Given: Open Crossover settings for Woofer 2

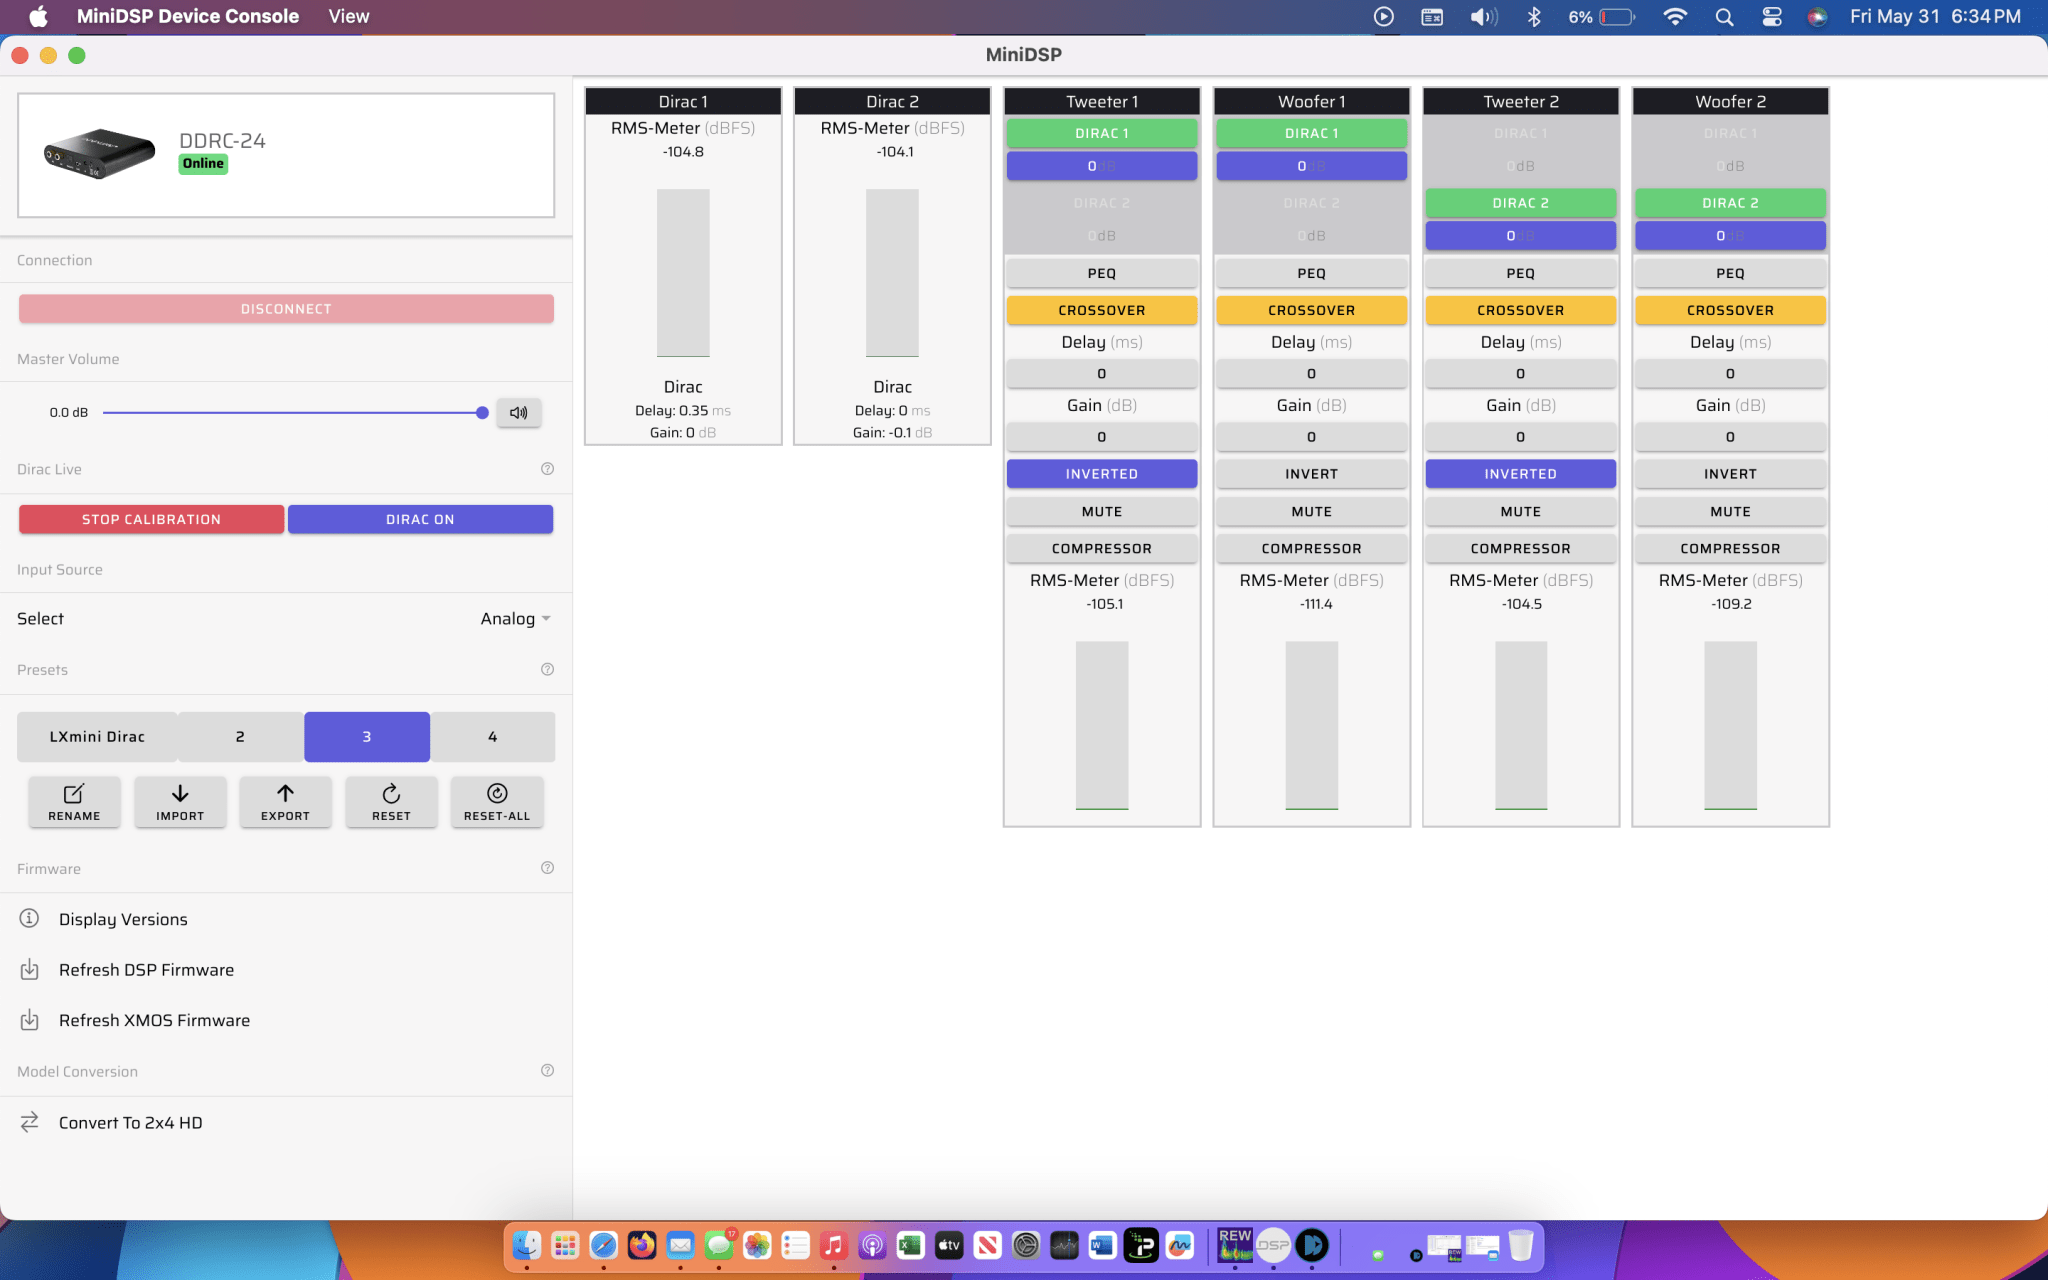Looking at the screenshot, I should 1730,310.
